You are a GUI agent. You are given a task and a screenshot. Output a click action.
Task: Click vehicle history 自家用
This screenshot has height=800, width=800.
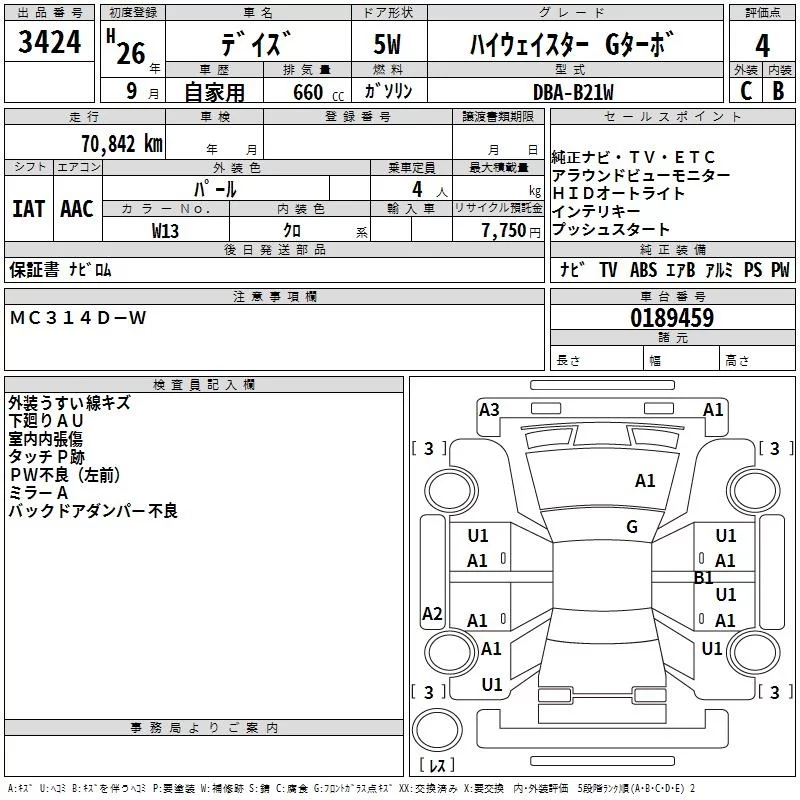point(214,92)
